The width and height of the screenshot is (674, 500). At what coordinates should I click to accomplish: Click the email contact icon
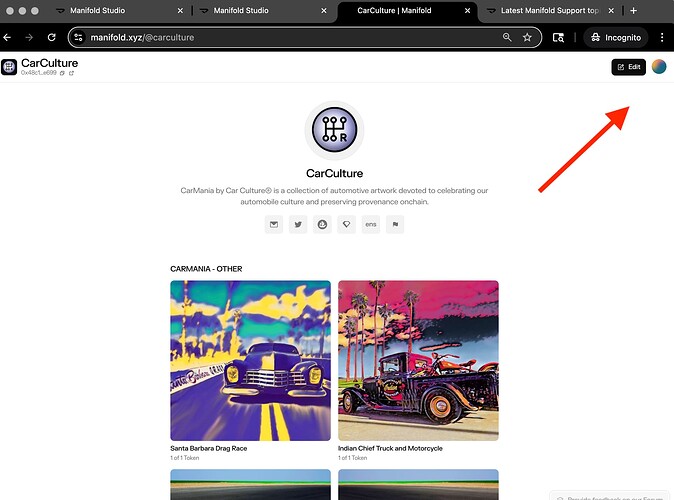274,224
